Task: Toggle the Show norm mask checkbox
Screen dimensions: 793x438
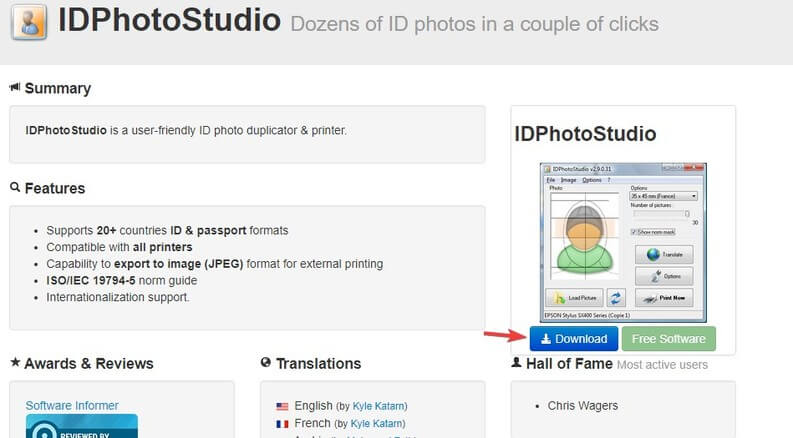Action: (633, 232)
